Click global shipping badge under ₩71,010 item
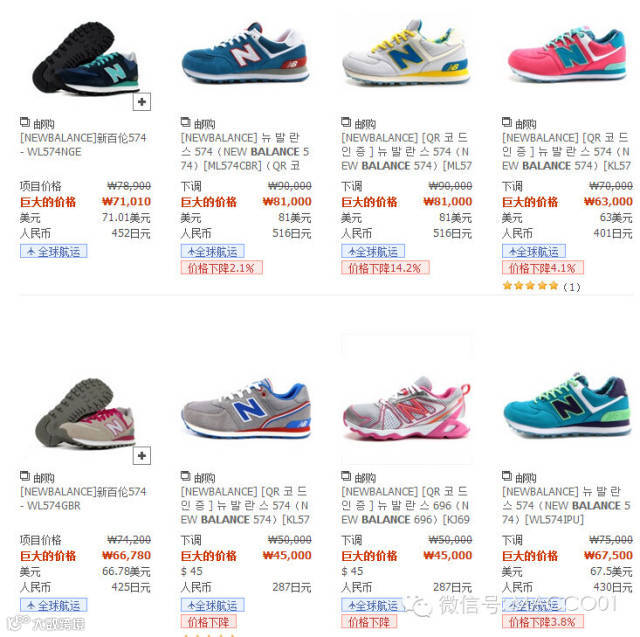The width and height of the screenshot is (640, 637). coord(53,251)
